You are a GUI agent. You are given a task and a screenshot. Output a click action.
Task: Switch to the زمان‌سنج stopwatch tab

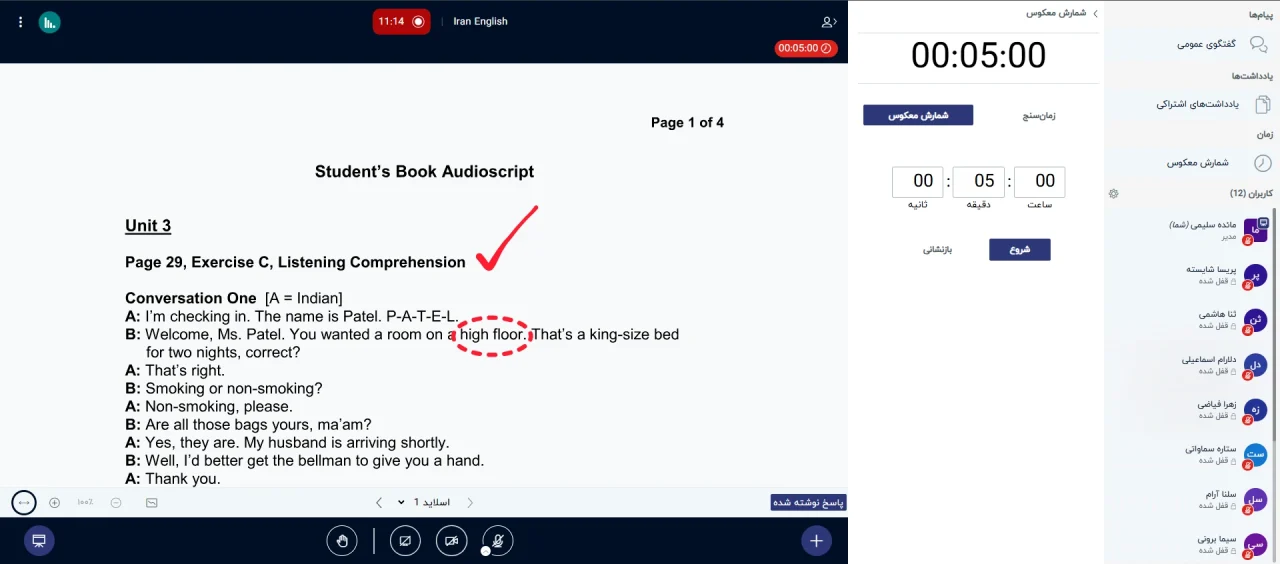click(1038, 115)
